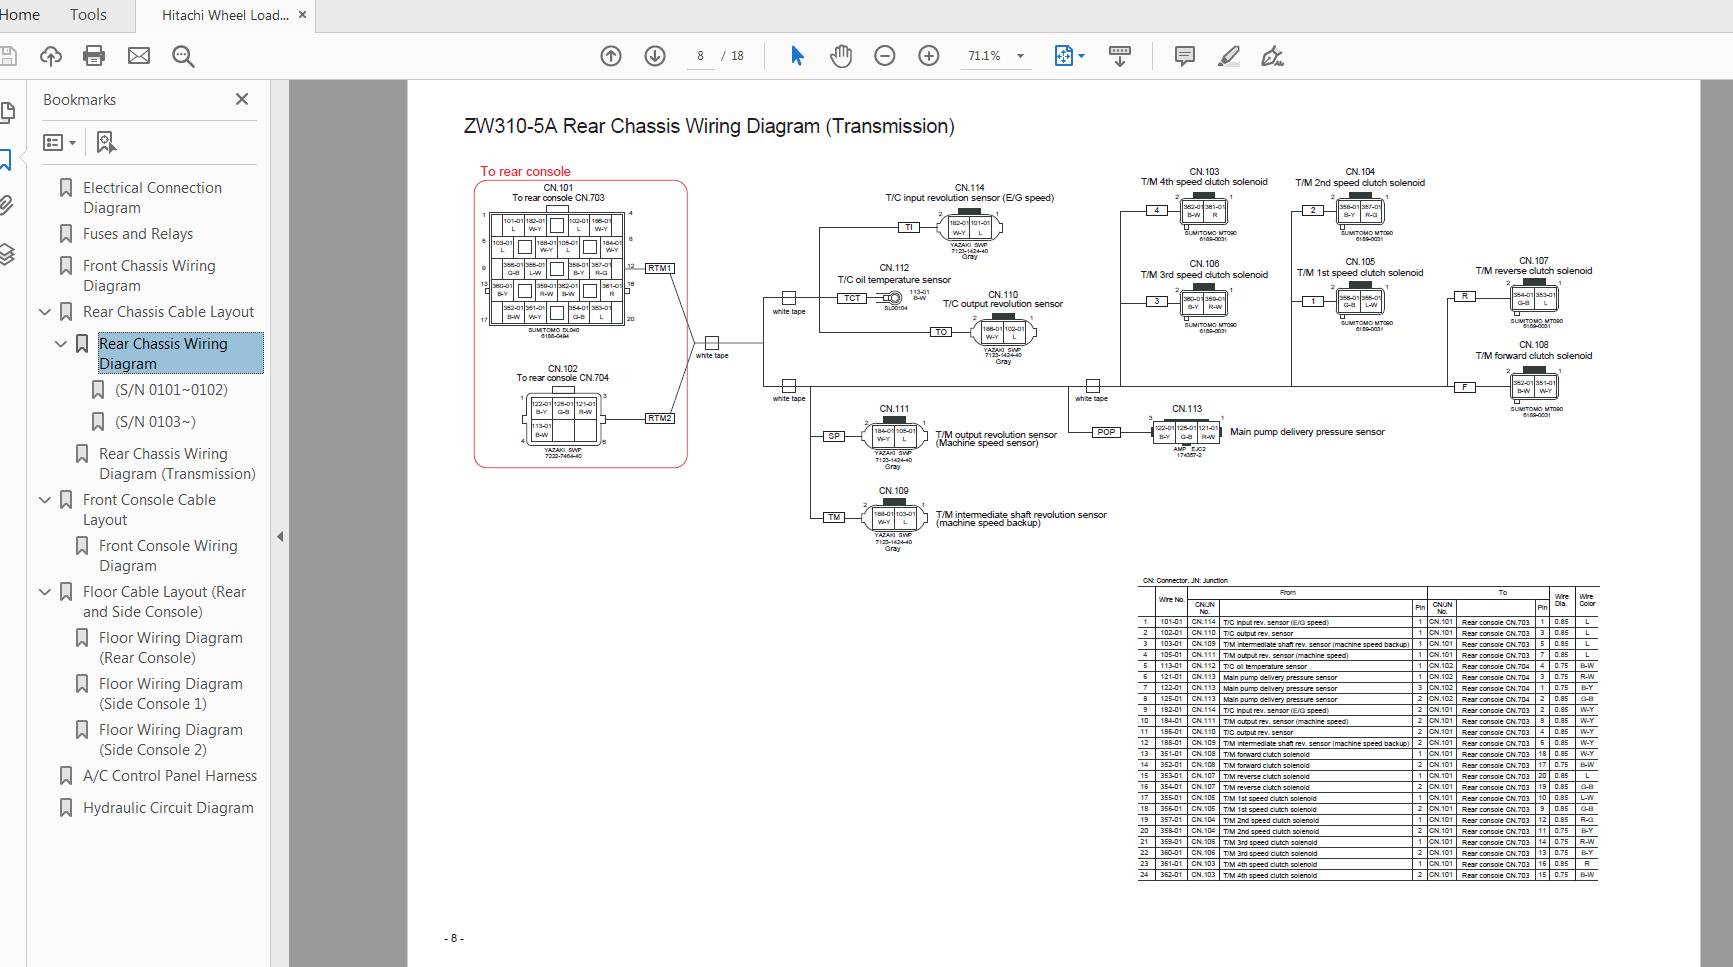Select the Hand tool in the toolbar
1733x967 pixels.
click(841, 56)
